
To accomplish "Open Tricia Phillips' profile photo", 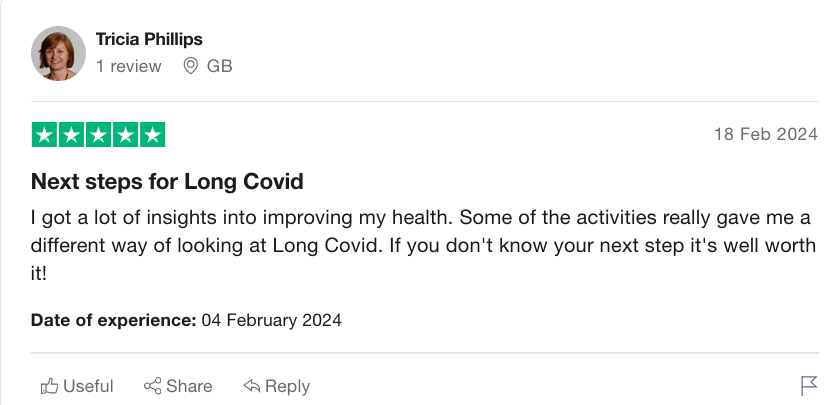I will coord(58,53).
